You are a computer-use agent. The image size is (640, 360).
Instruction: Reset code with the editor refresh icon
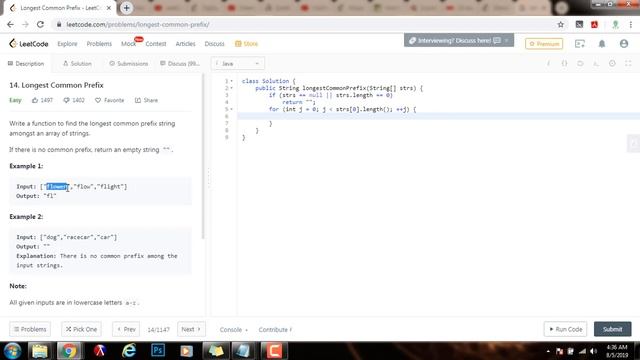pyautogui.click(x=580, y=63)
